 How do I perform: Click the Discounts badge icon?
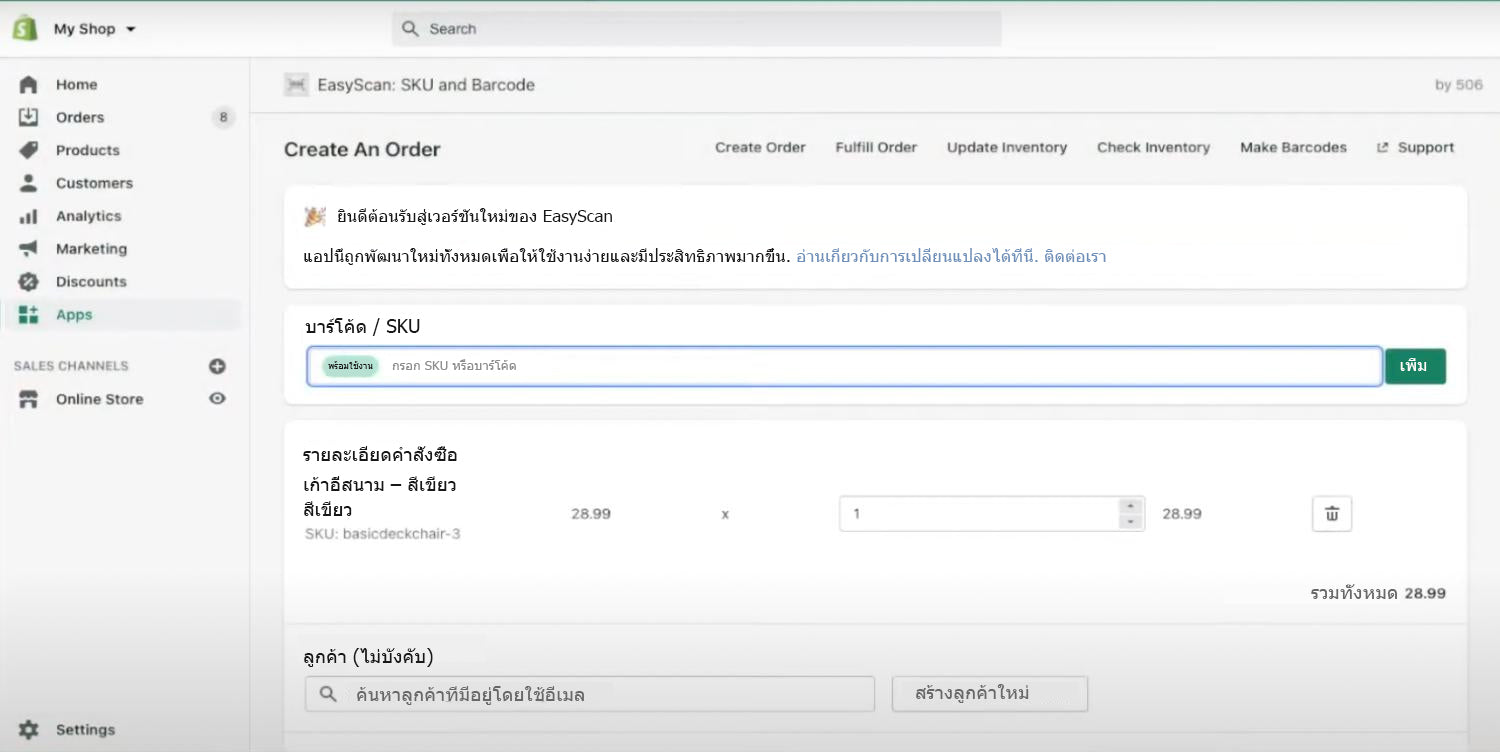[x=28, y=282]
